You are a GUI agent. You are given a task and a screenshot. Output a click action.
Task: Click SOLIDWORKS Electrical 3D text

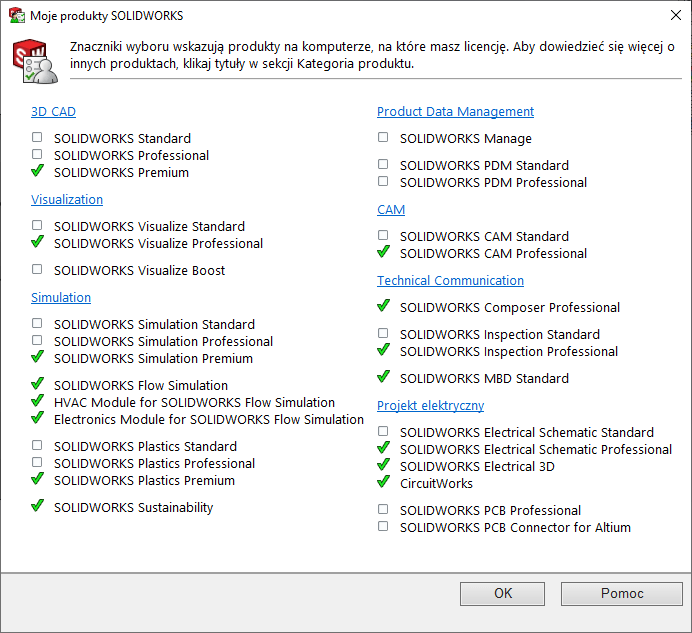click(x=478, y=467)
